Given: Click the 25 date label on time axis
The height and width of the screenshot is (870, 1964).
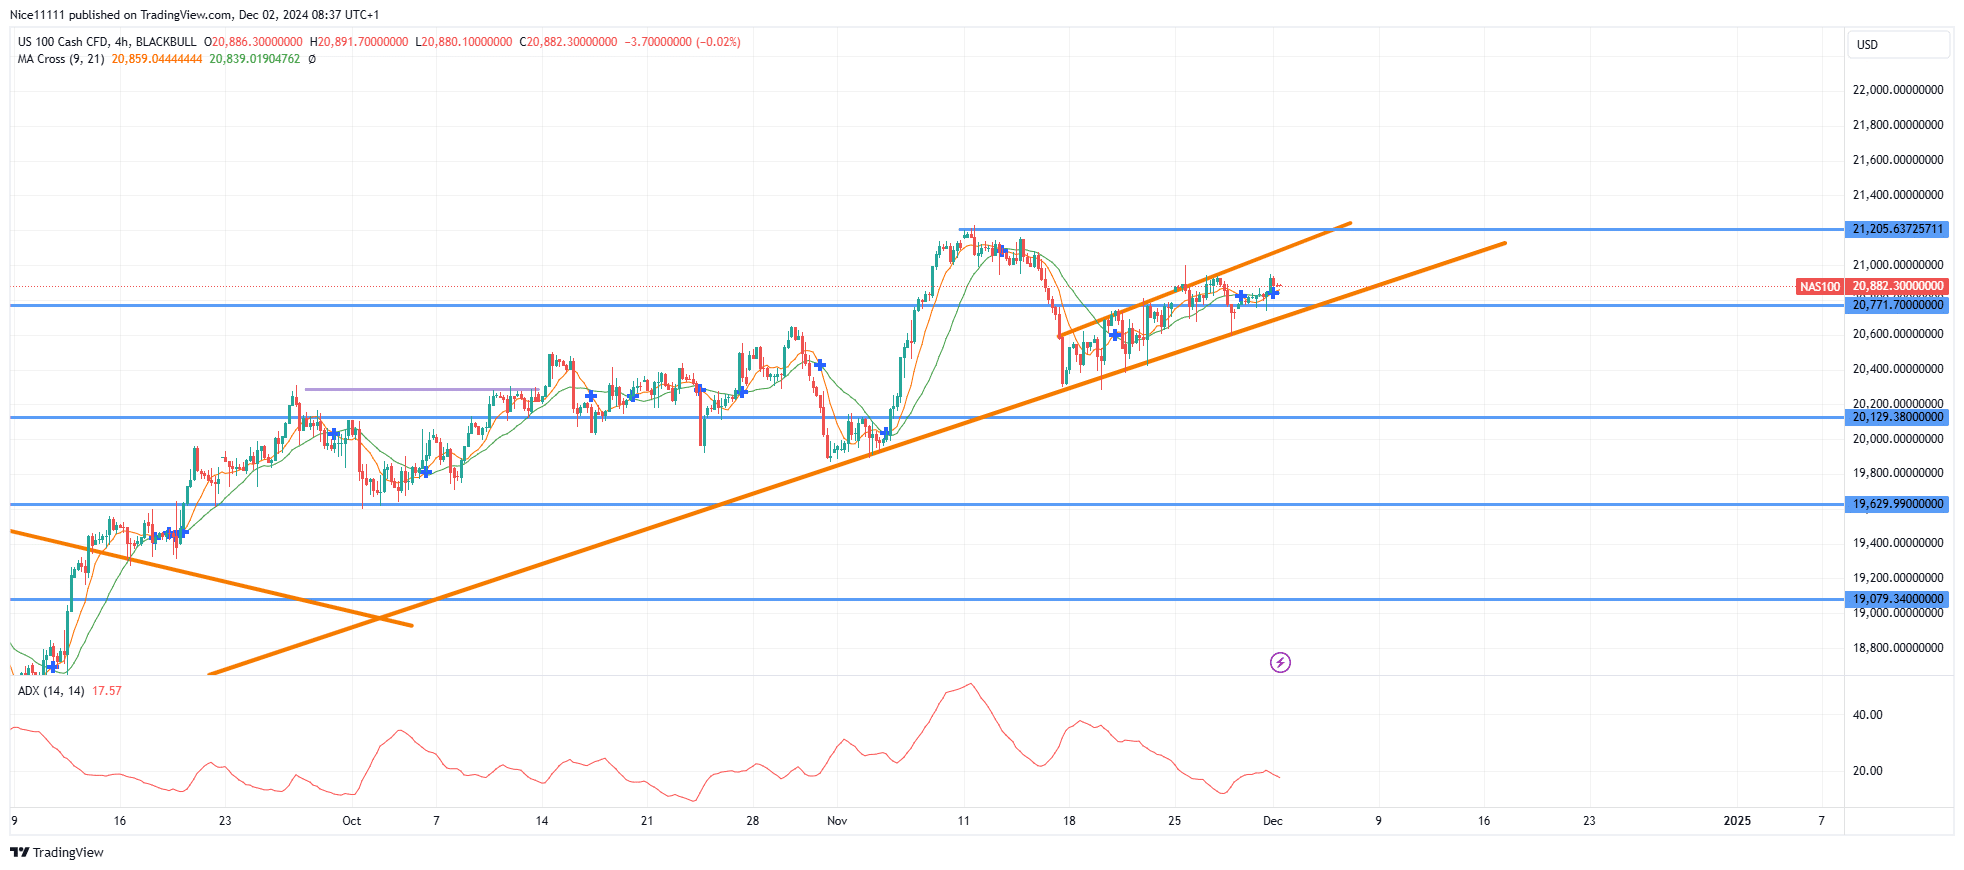Looking at the screenshot, I should pos(1174,821).
